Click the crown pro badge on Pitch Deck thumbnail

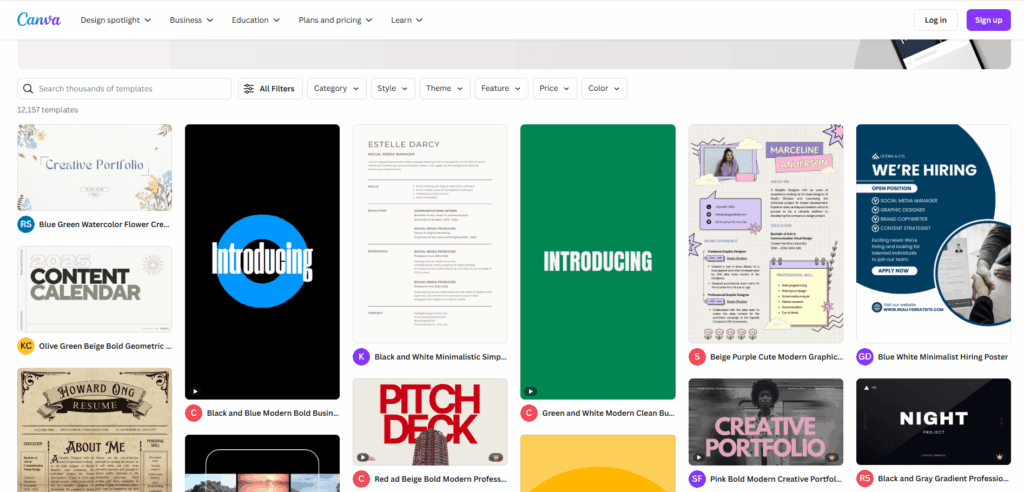pyautogui.click(x=496, y=457)
